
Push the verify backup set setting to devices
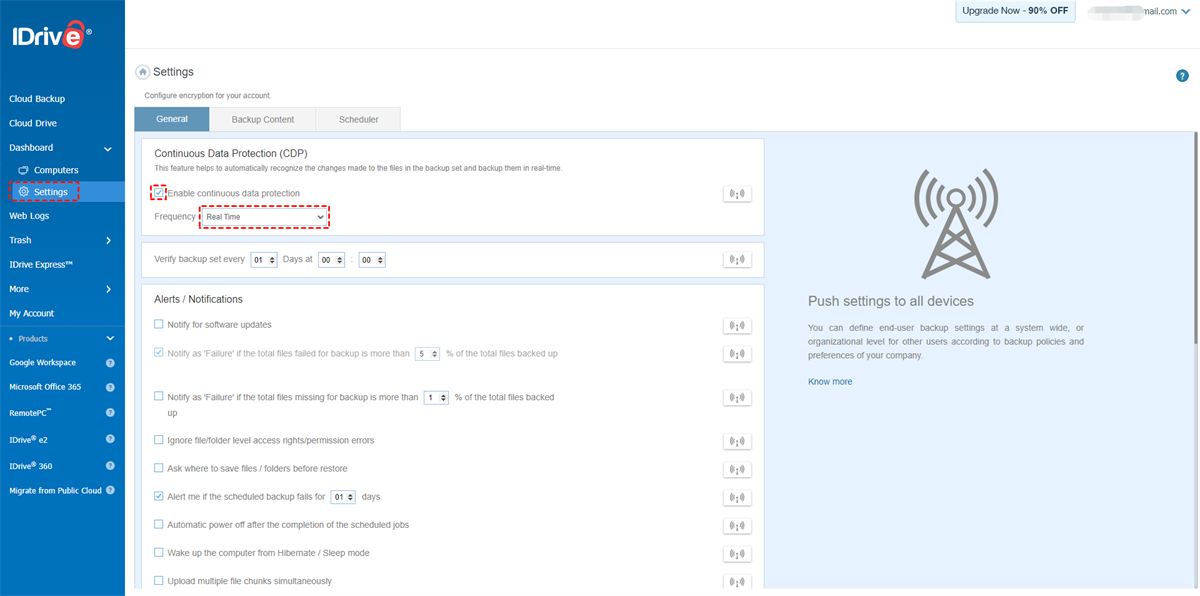(737, 260)
